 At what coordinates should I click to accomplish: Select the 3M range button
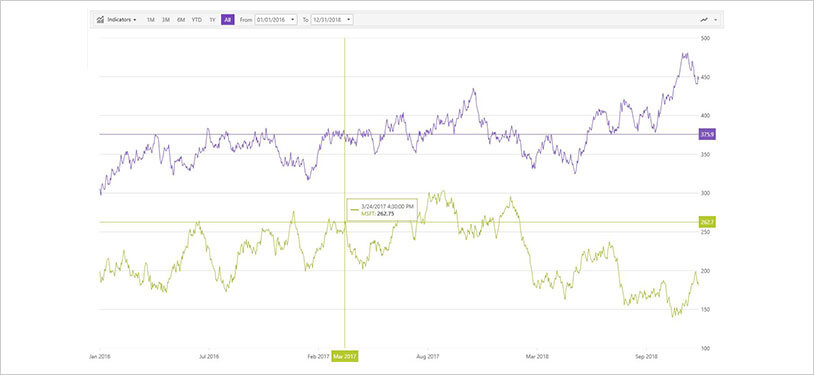tap(166, 20)
